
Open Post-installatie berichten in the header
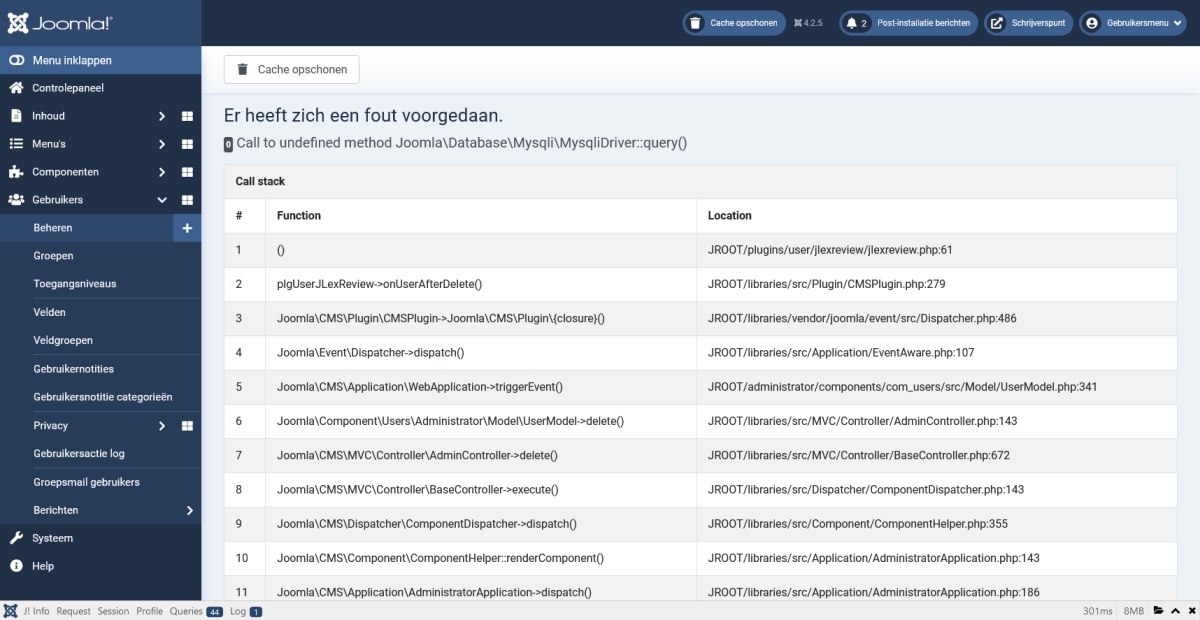coord(908,23)
